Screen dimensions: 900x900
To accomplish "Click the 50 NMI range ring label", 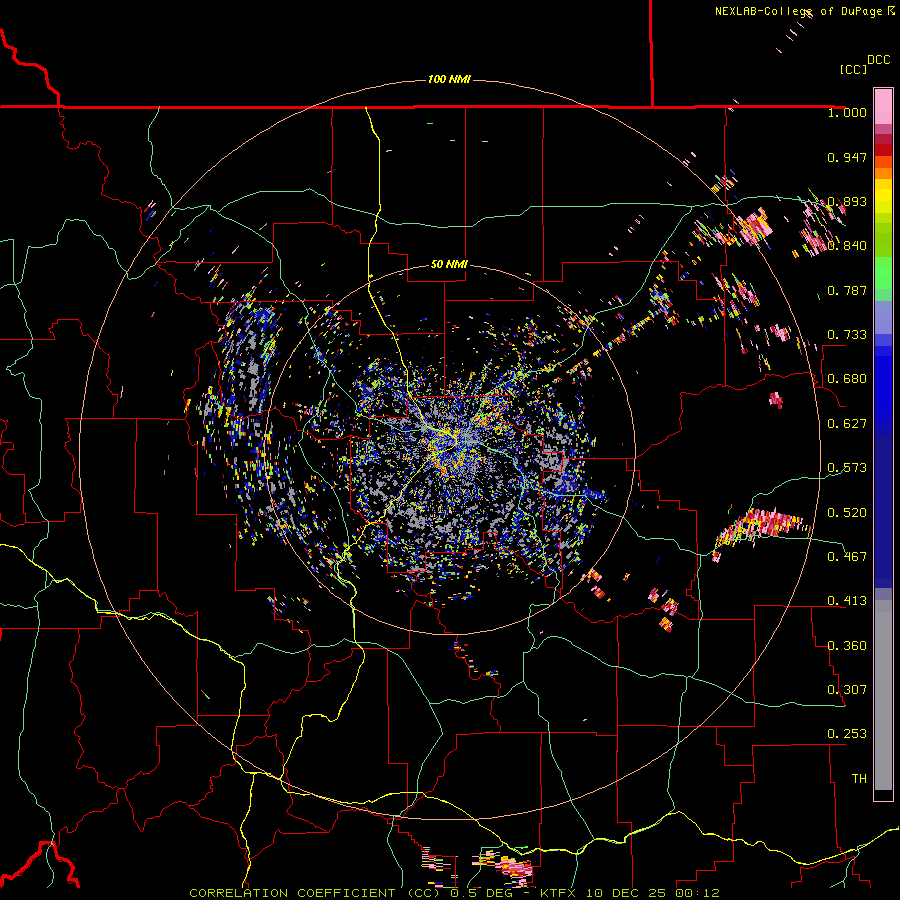I will point(449,265).
